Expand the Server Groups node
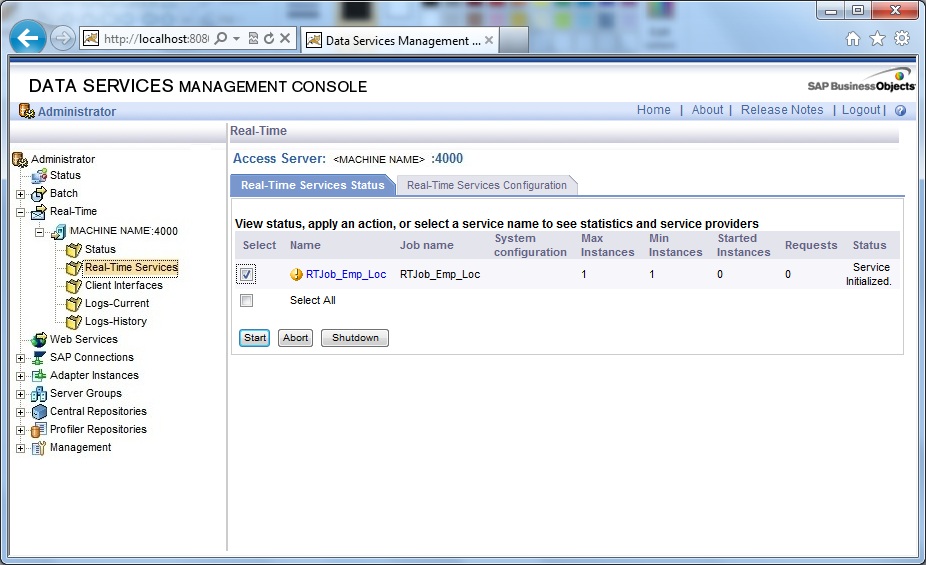This screenshot has width=926, height=565. point(21,394)
